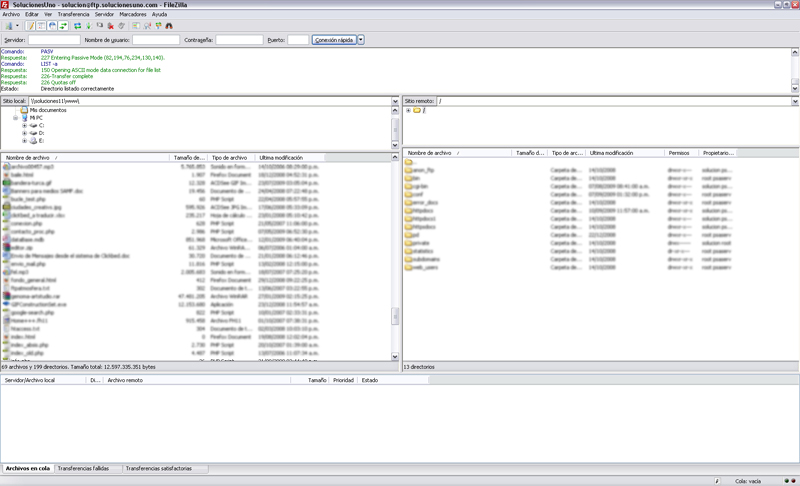
Task: Toggle synchronized browsing icon
Action: click(x=158, y=25)
